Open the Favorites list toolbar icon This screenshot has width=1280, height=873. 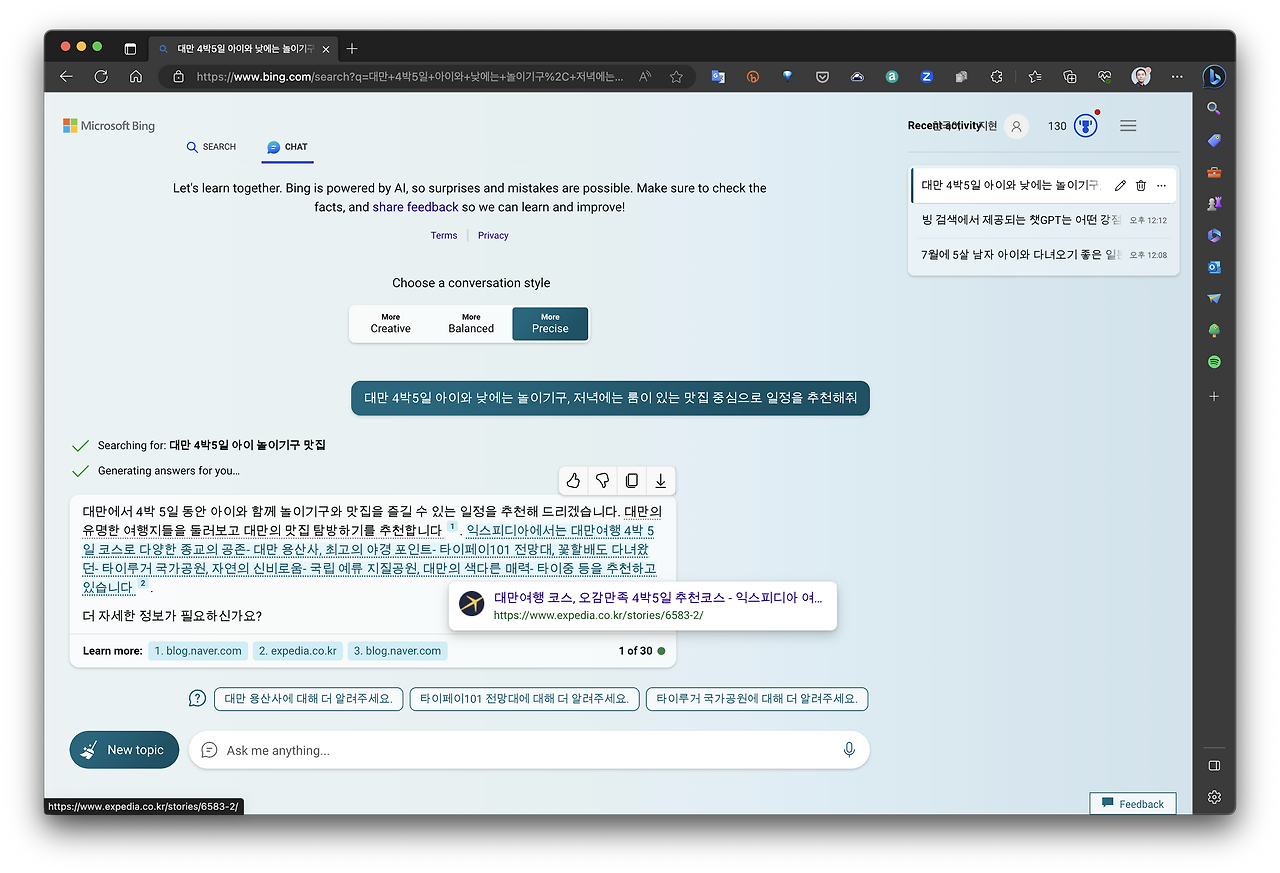pyautogui.click(x=1035, y=77)
